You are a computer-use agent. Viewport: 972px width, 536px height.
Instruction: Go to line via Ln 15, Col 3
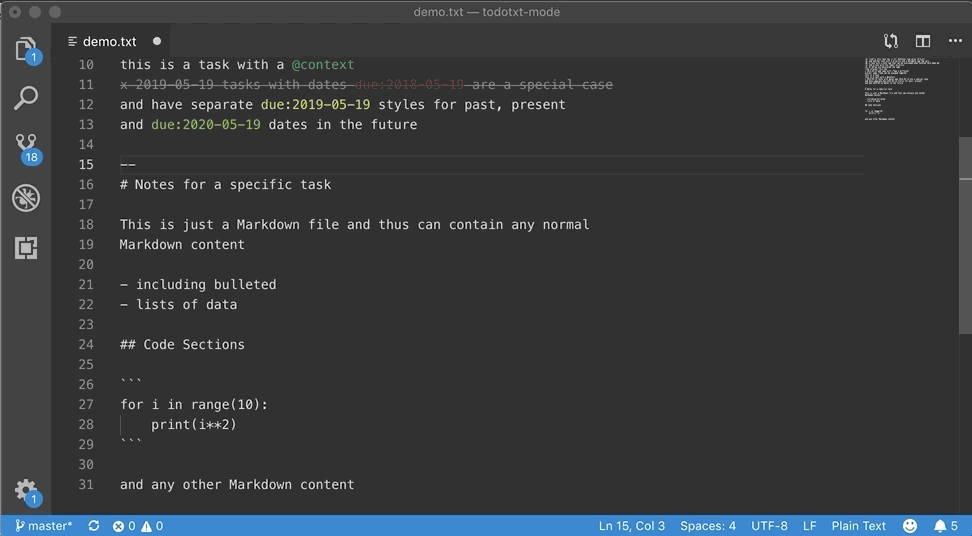[x=632, y=526]
